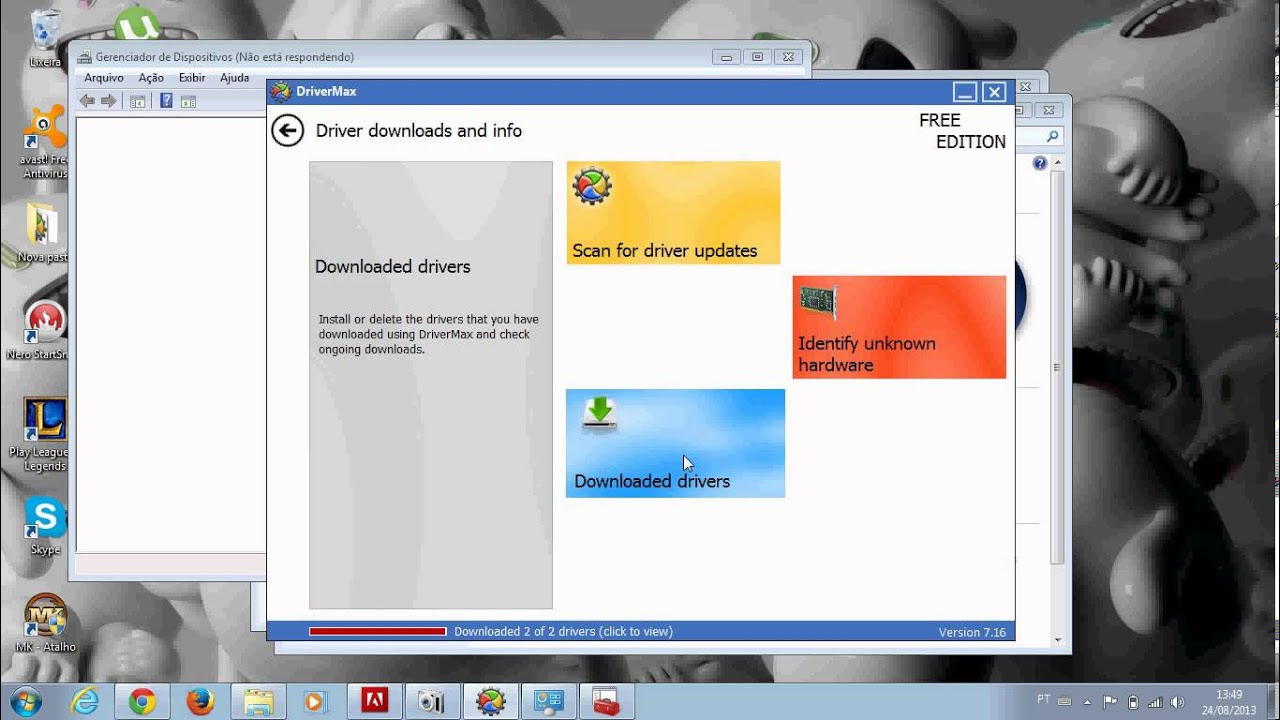The width and height of the screenshot is (1280, 720).
Task: Select the uTorrent desktop icon
Action: click(138, 24)
